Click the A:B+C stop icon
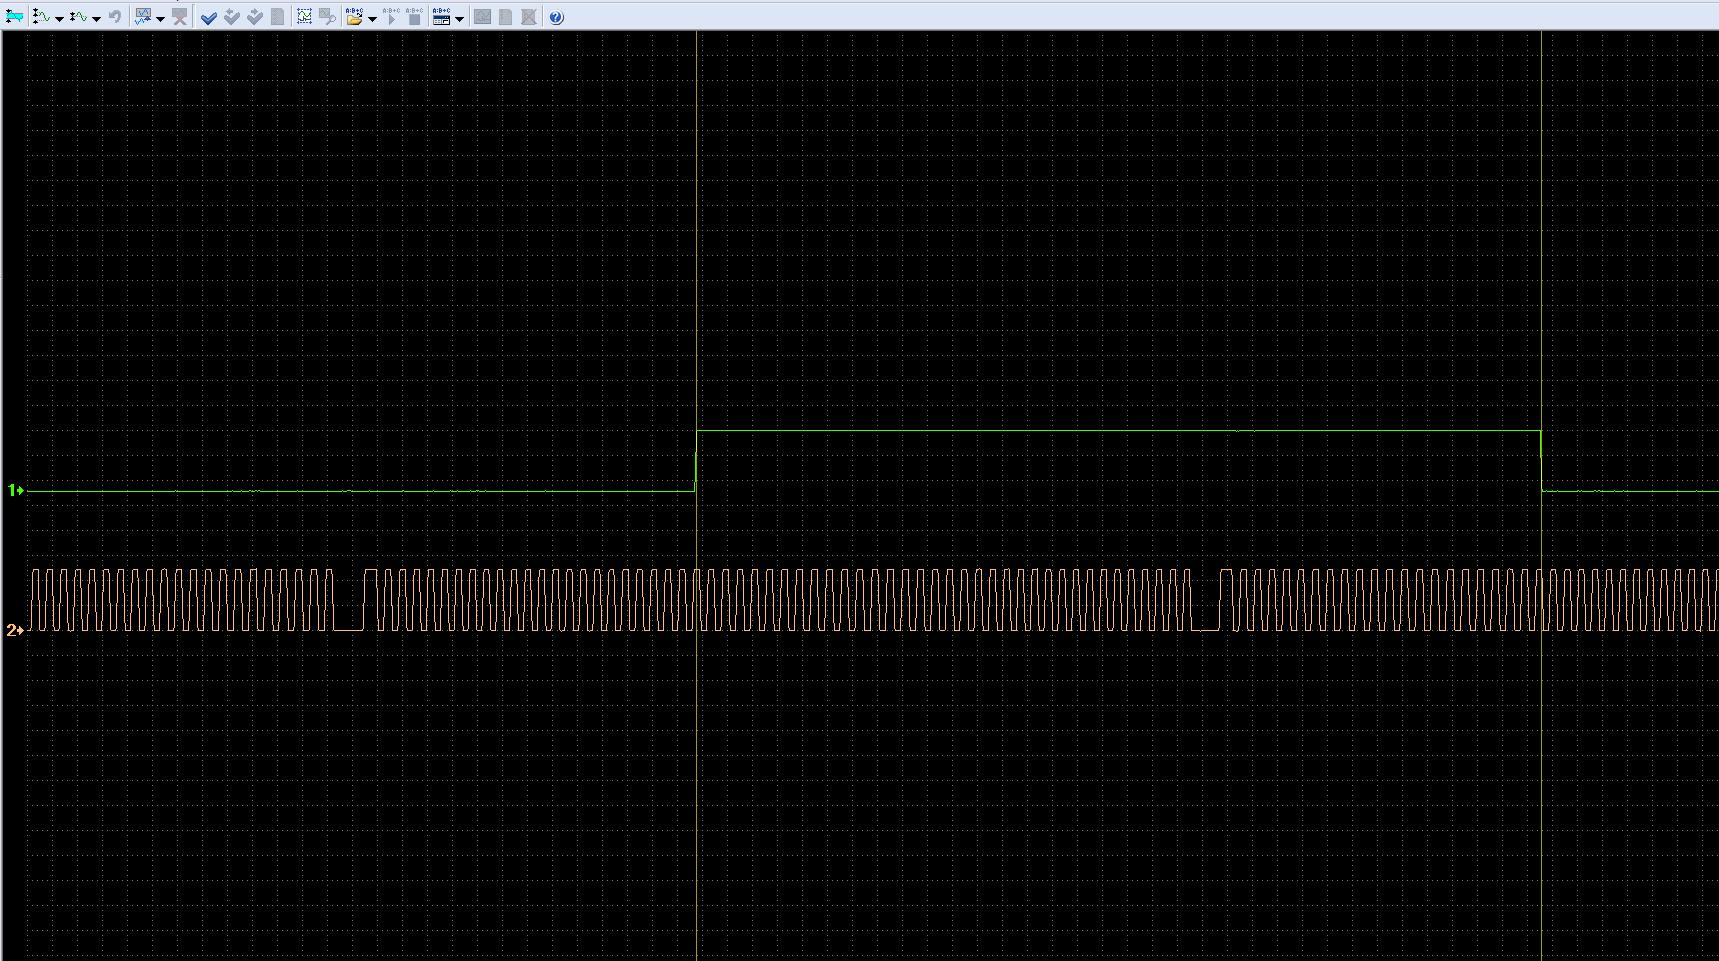The height and width of the screenshot is (961, 1719). coord(414,17)
